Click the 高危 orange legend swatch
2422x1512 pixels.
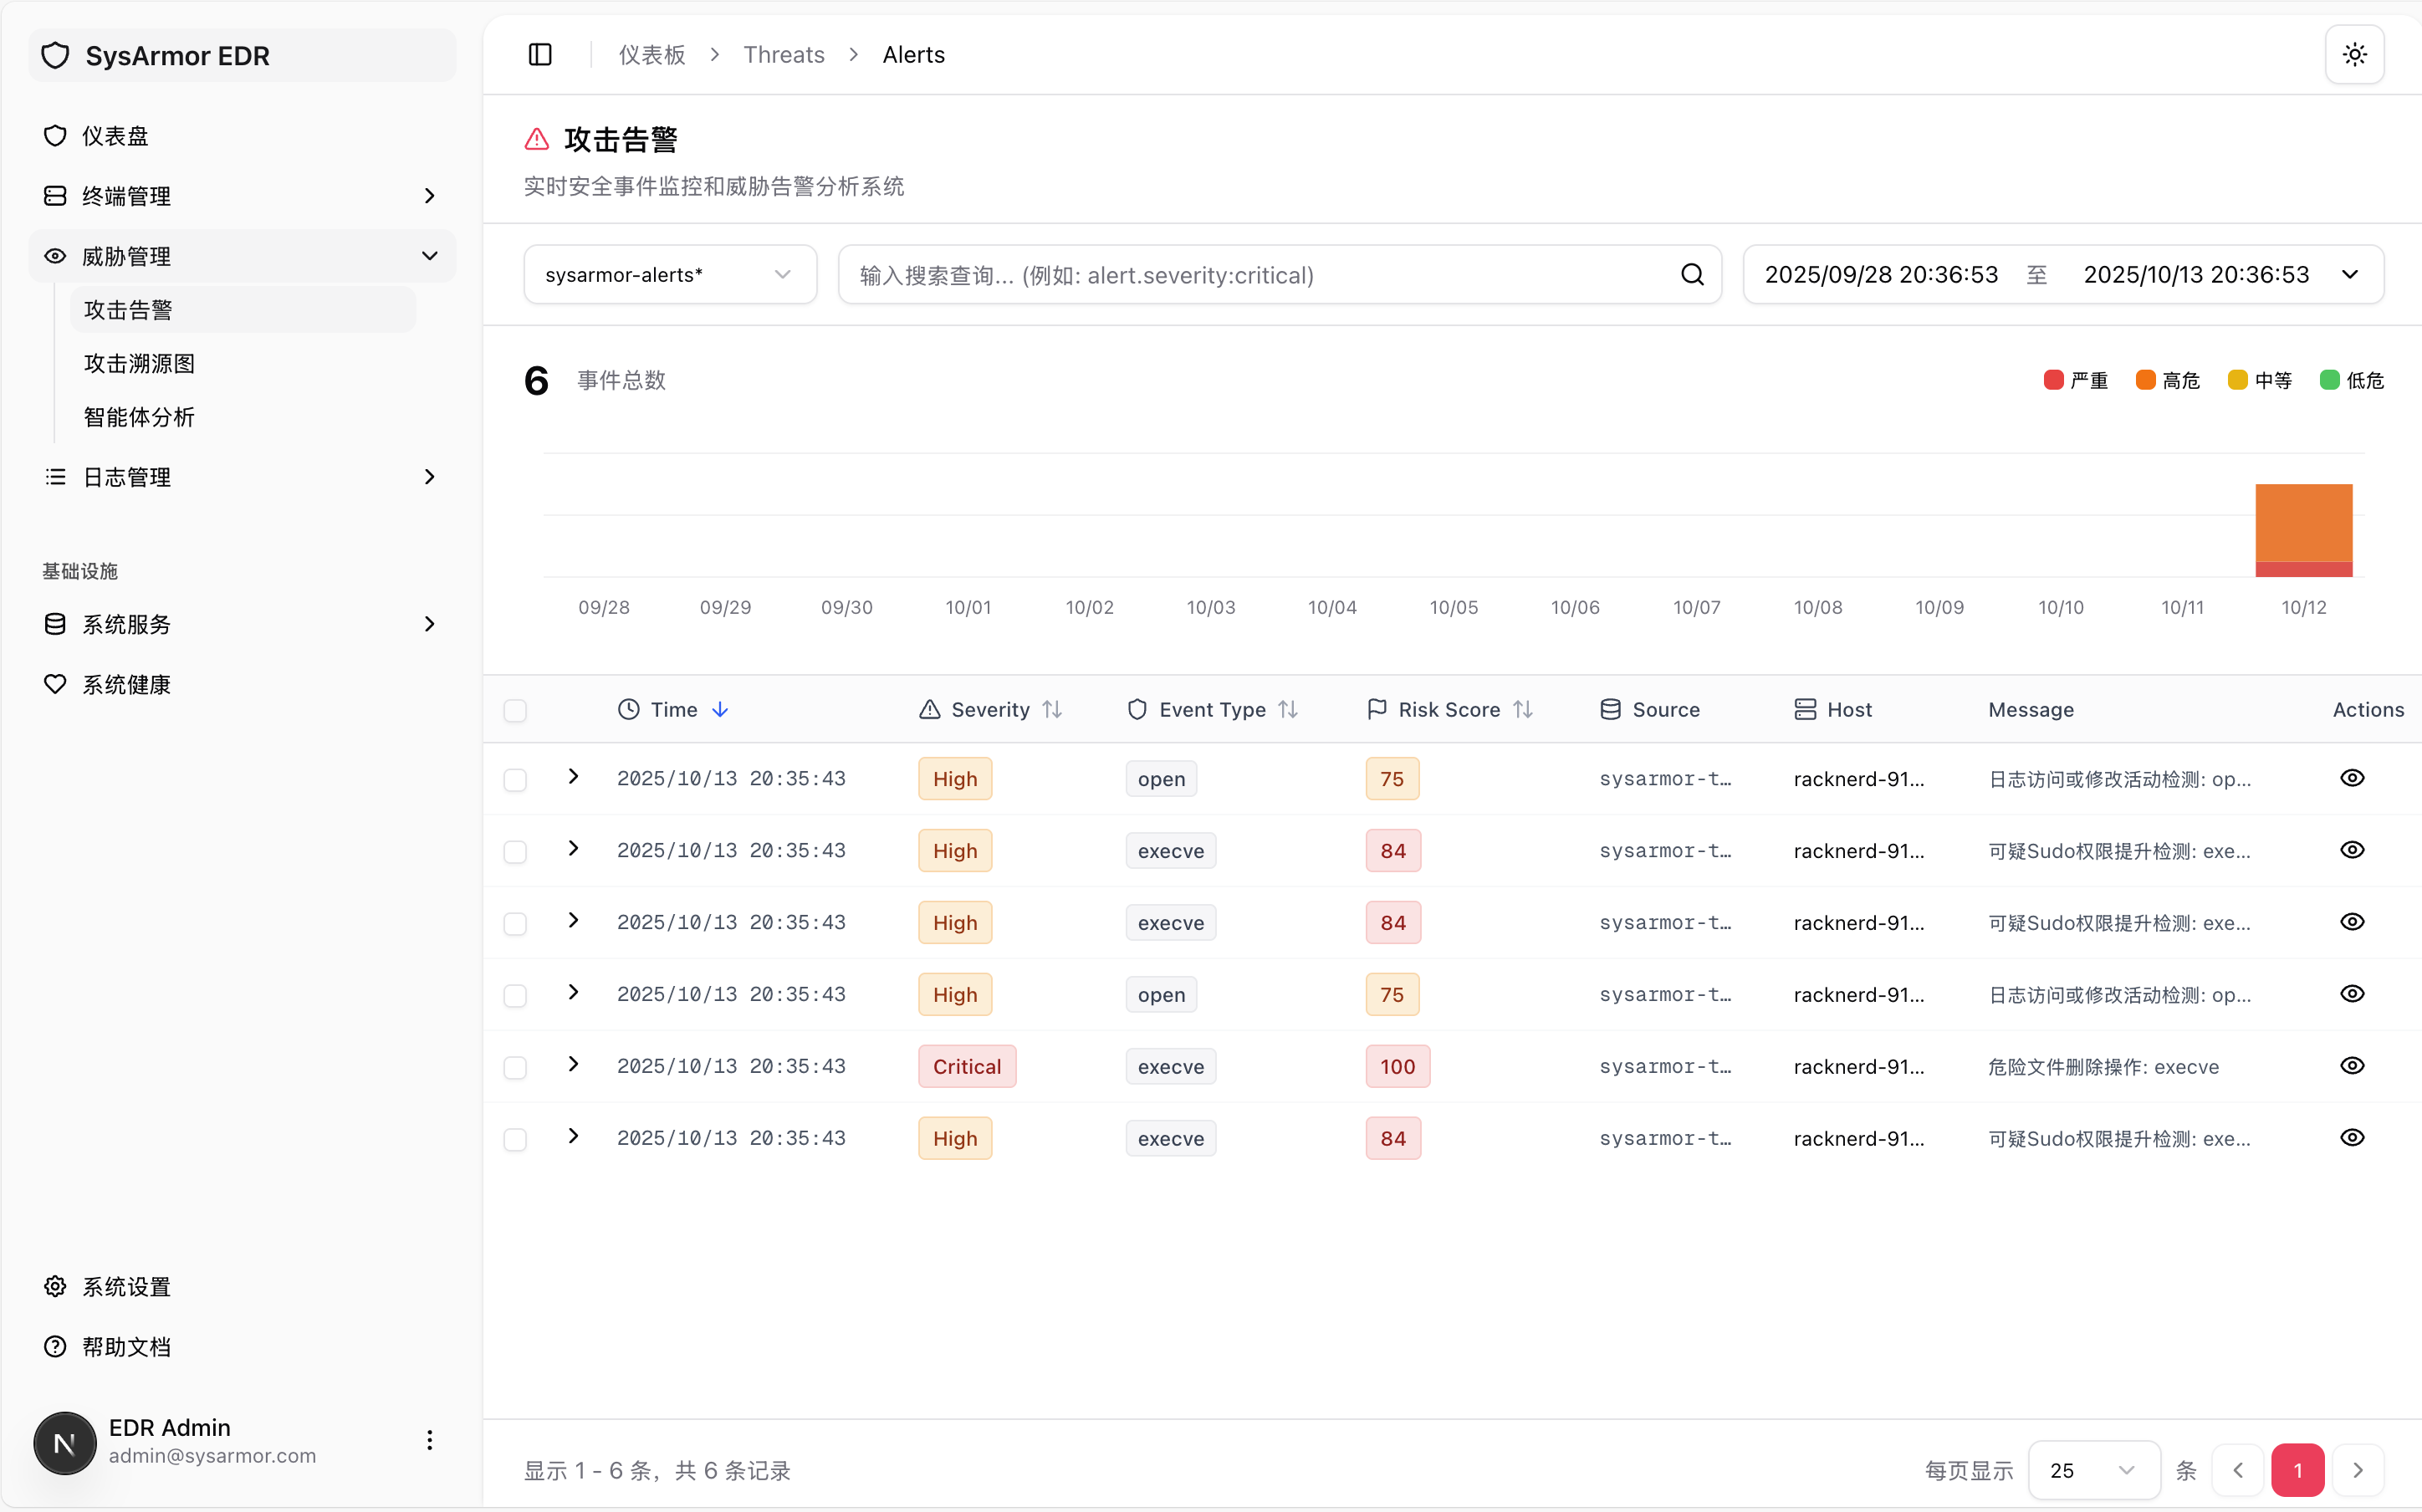click(x=2145, y=380)
